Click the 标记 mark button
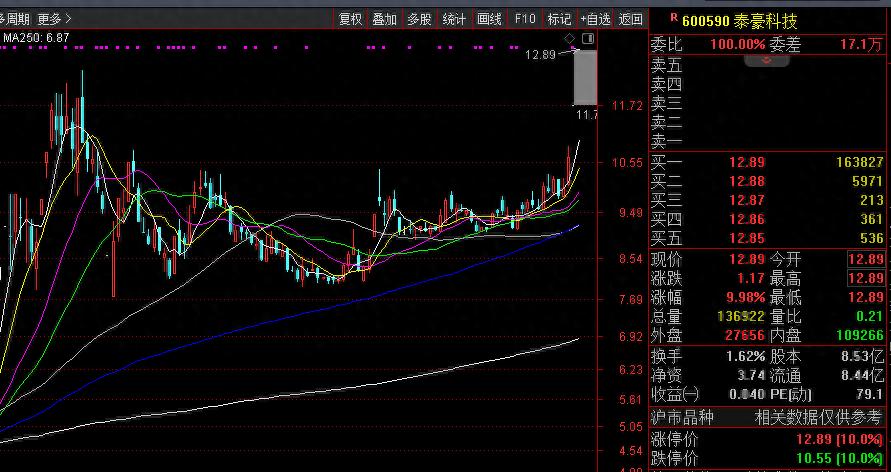891x472 pixels. coord(559,19)
